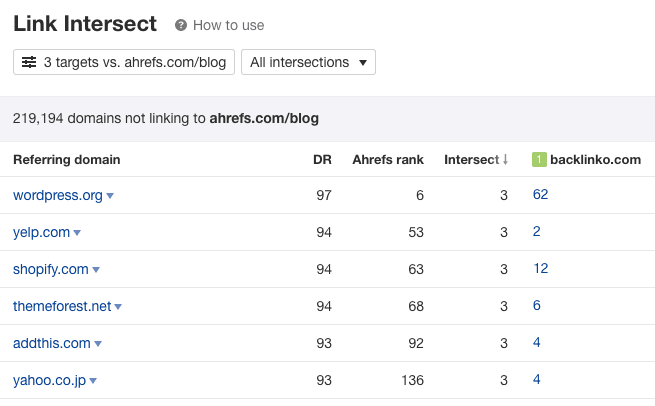Expand the addthis.com dropdown arrow
Viewport: 655px width, 406px height.
98,344
